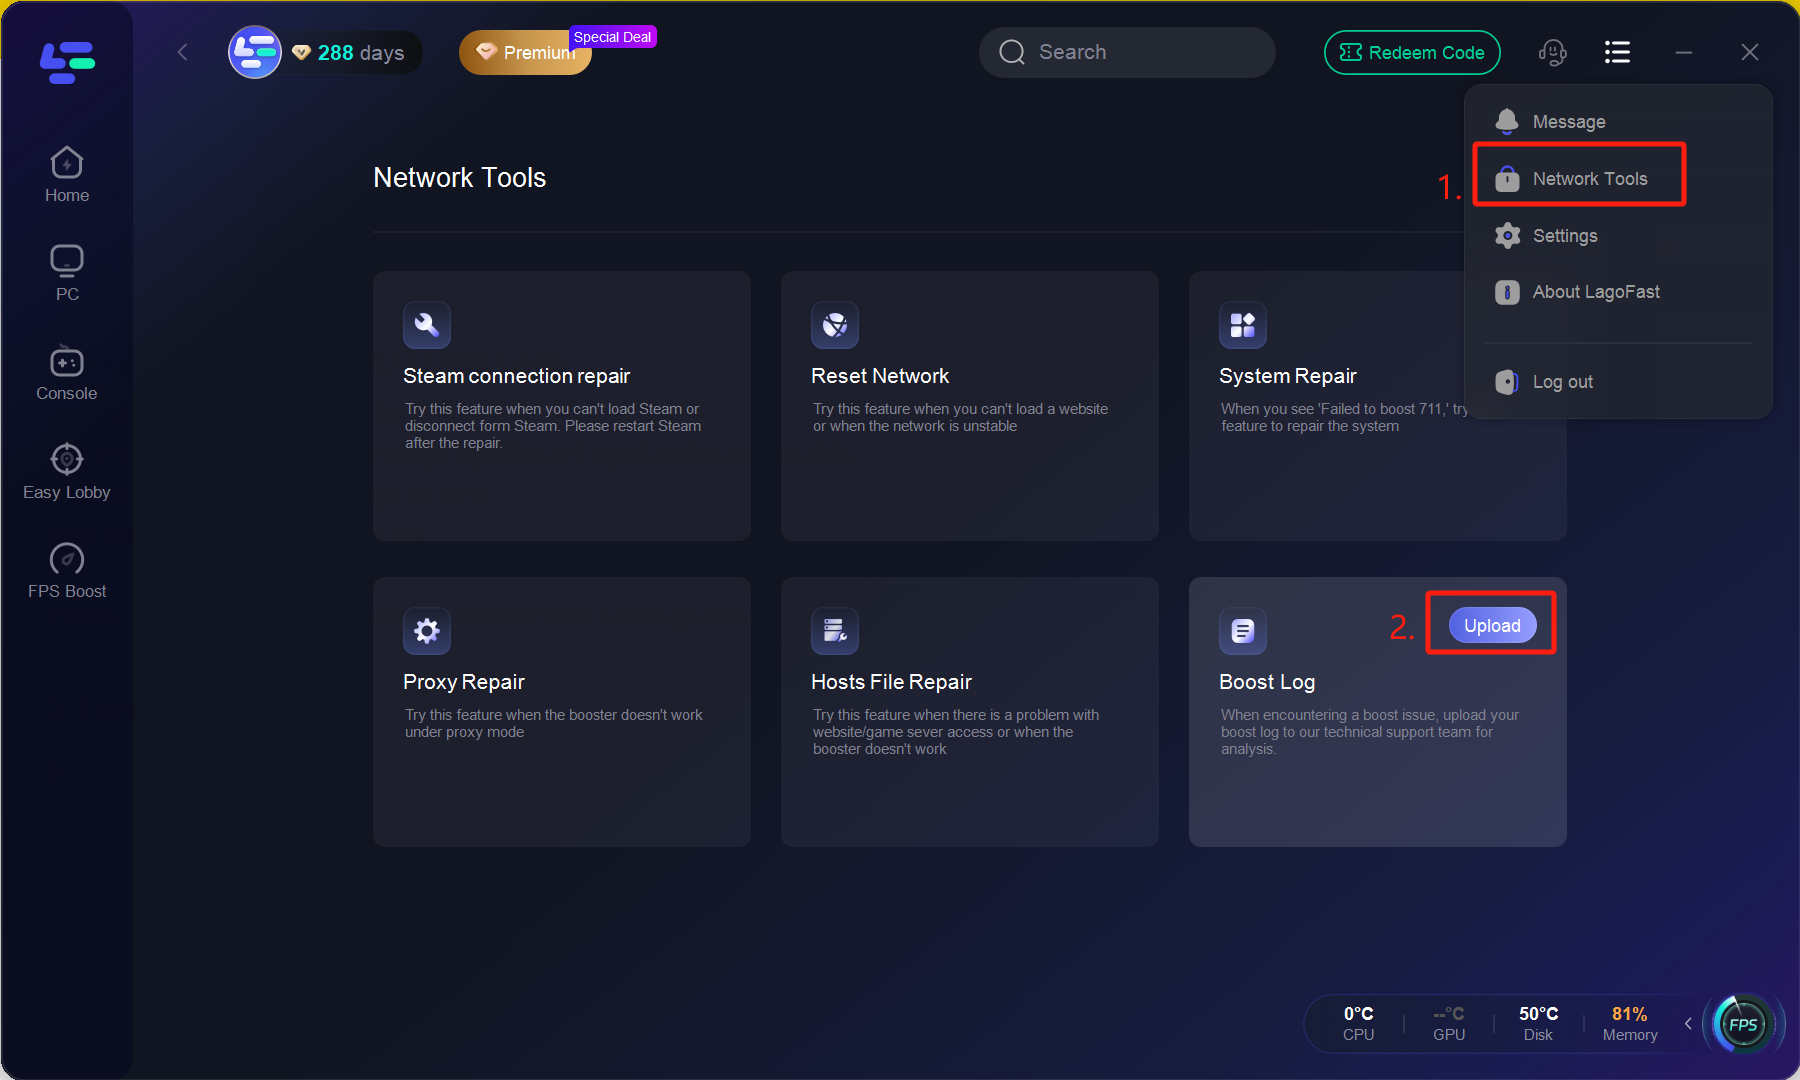This screenshot has height=1080, width=1800.
Task: Open the Console boost section
Action: click(x=66, y=371)
